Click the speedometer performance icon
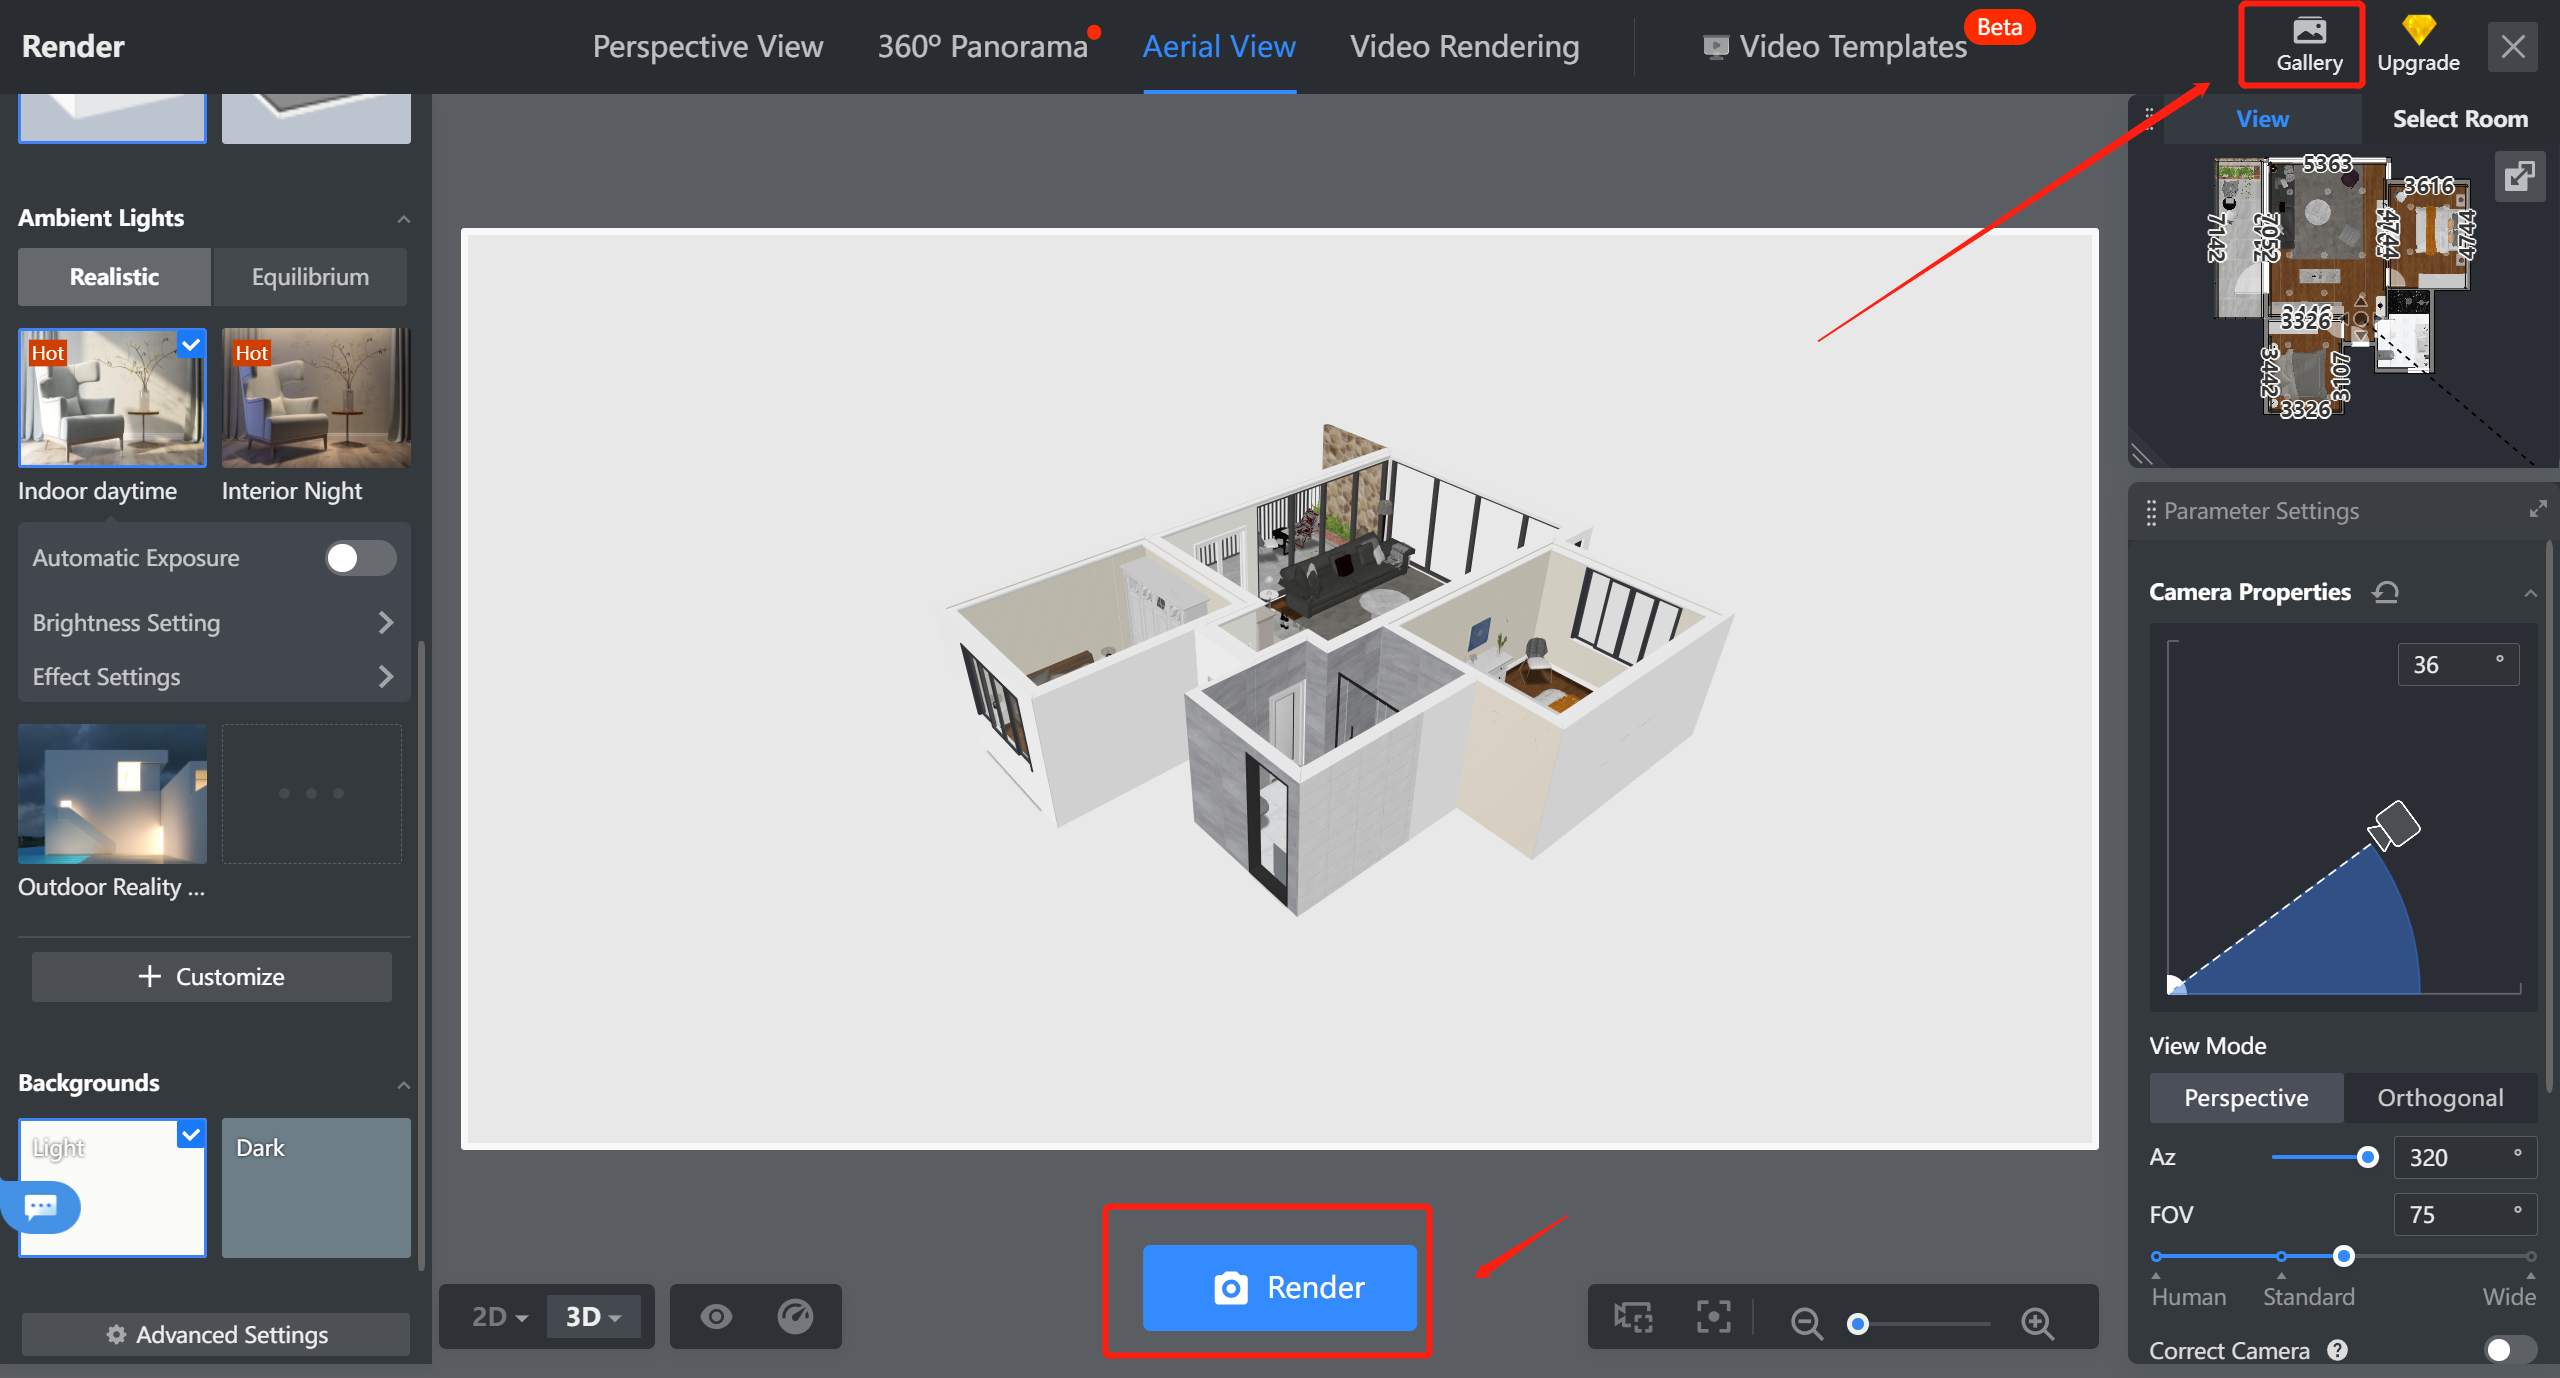Image resolution: width=2560 pixels, height=1378 pixels. click(x=796, y=1316)
